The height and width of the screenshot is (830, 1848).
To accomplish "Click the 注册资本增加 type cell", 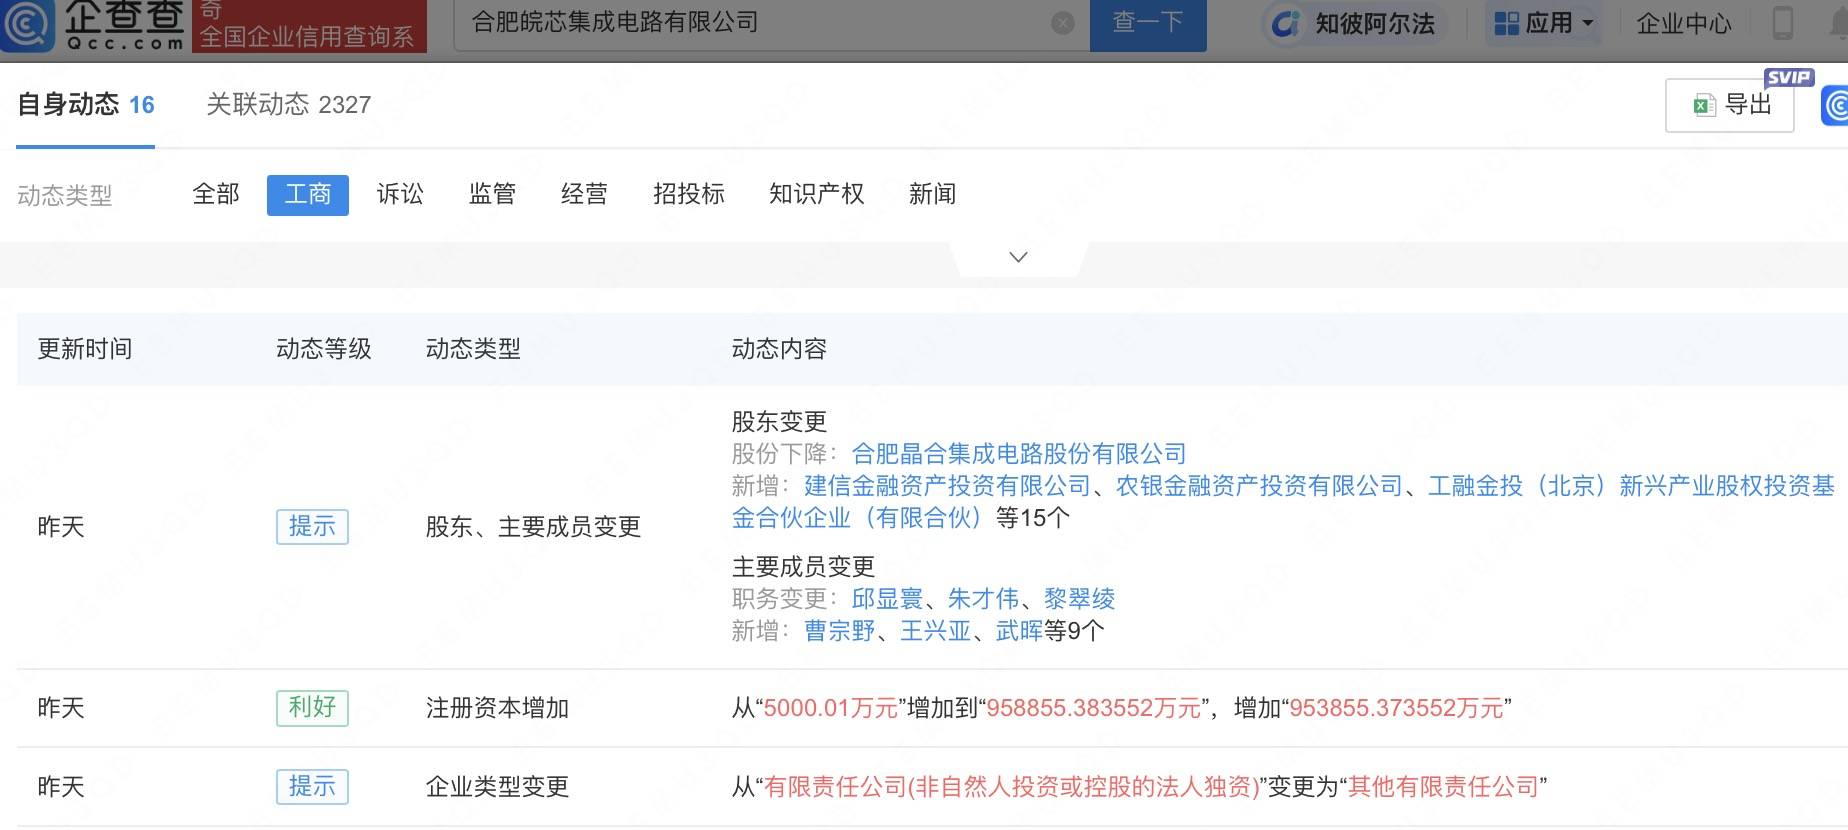I will point(497,708).
